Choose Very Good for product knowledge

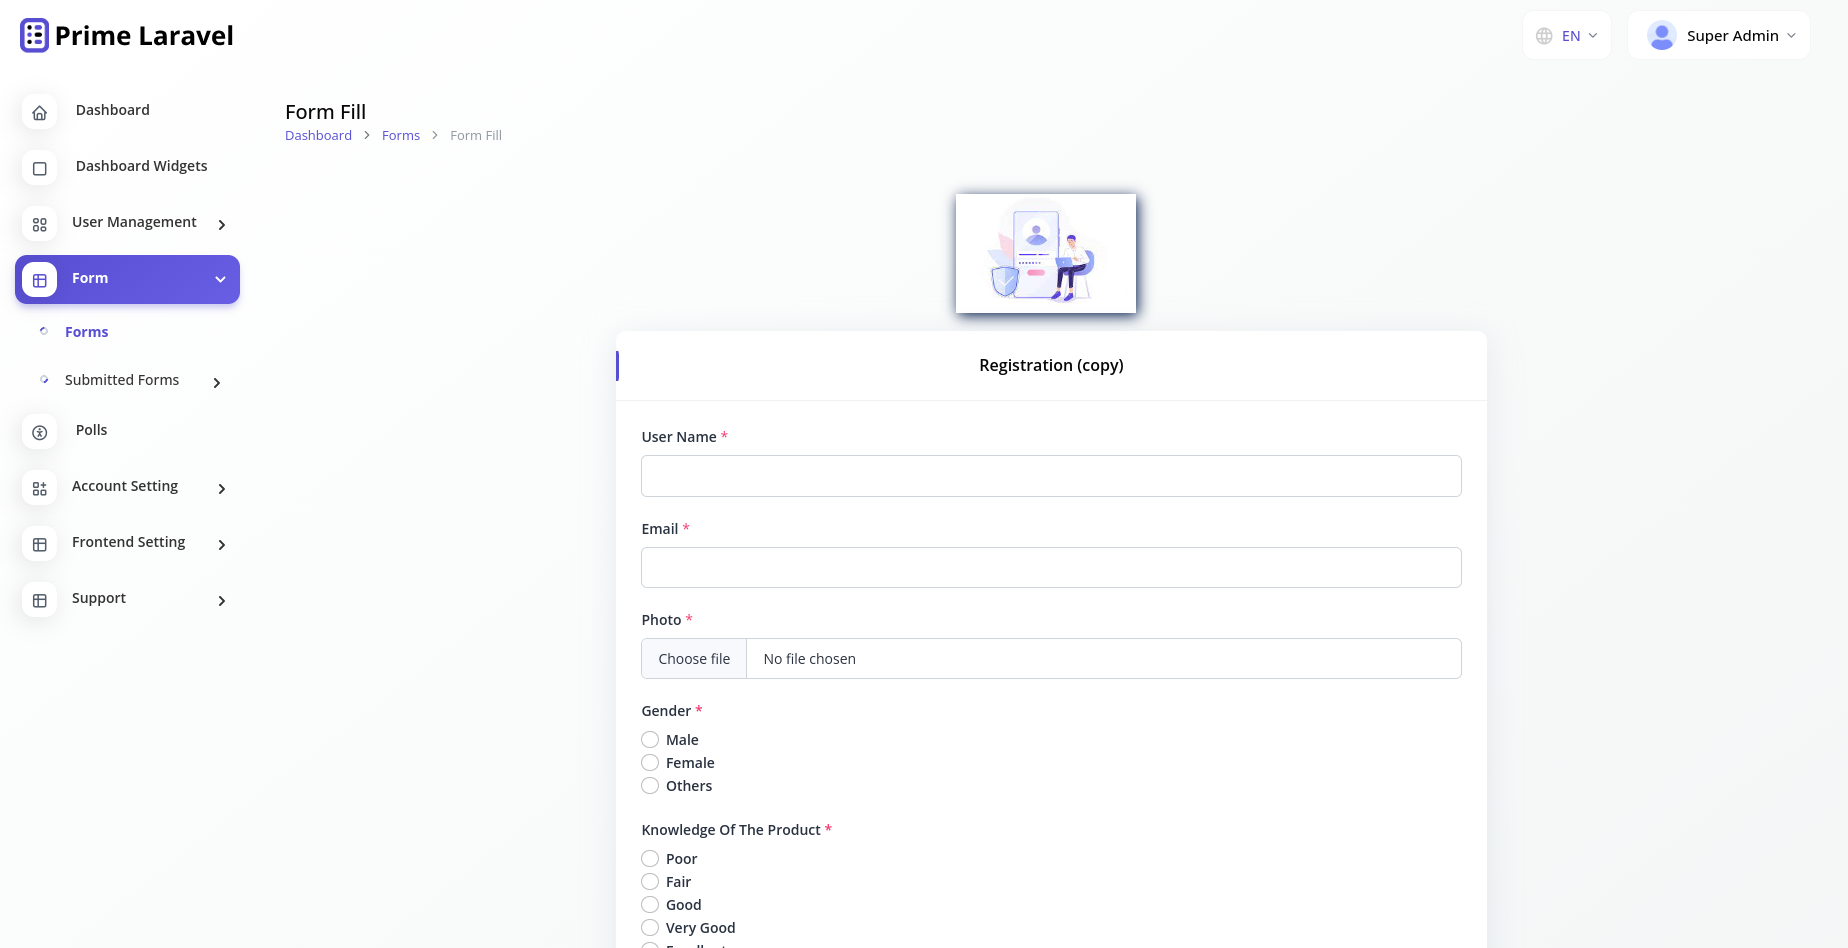point(649,927)
